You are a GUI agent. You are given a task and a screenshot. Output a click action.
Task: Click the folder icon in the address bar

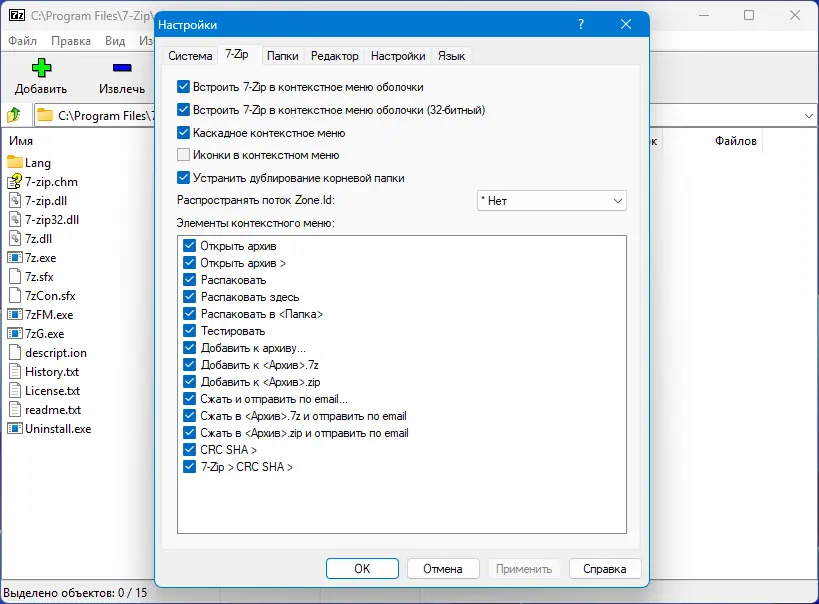coord(45,115)
